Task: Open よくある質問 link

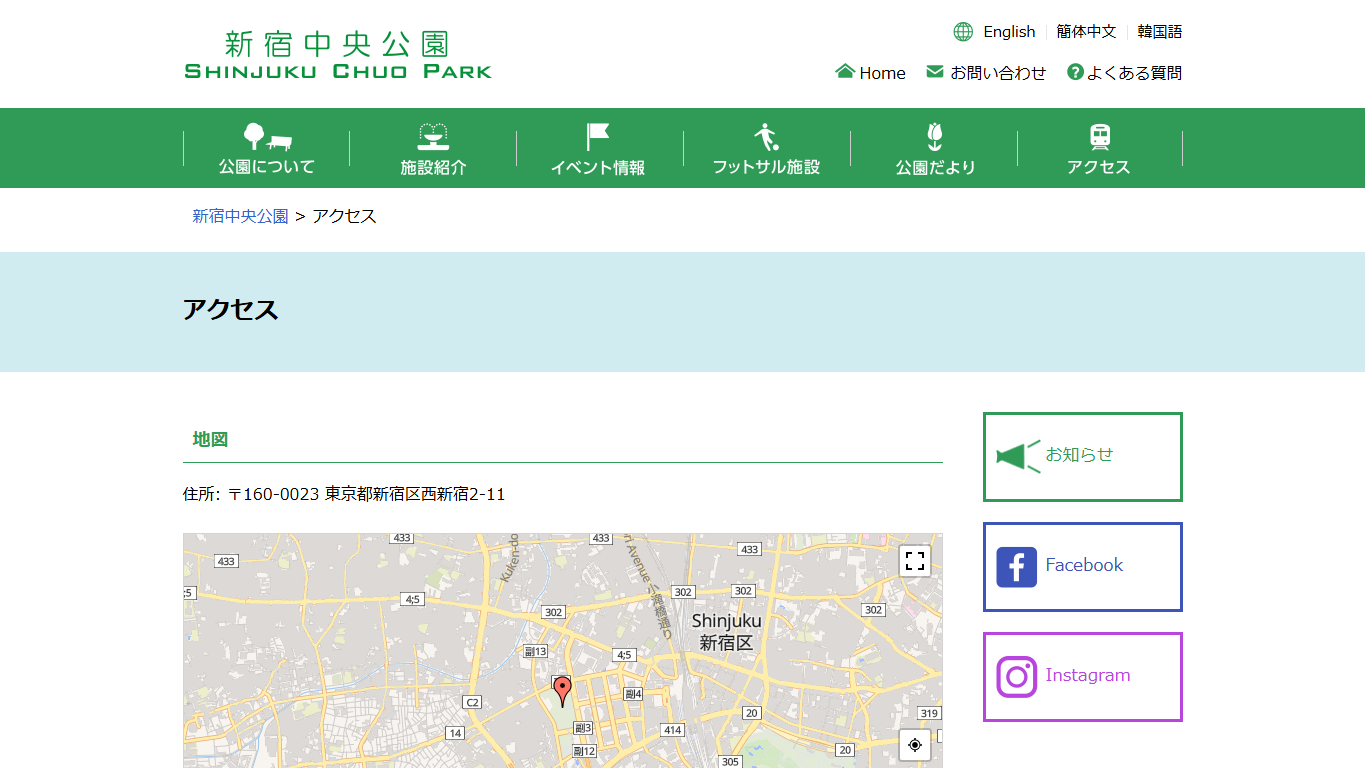Action: [1135, 73]
